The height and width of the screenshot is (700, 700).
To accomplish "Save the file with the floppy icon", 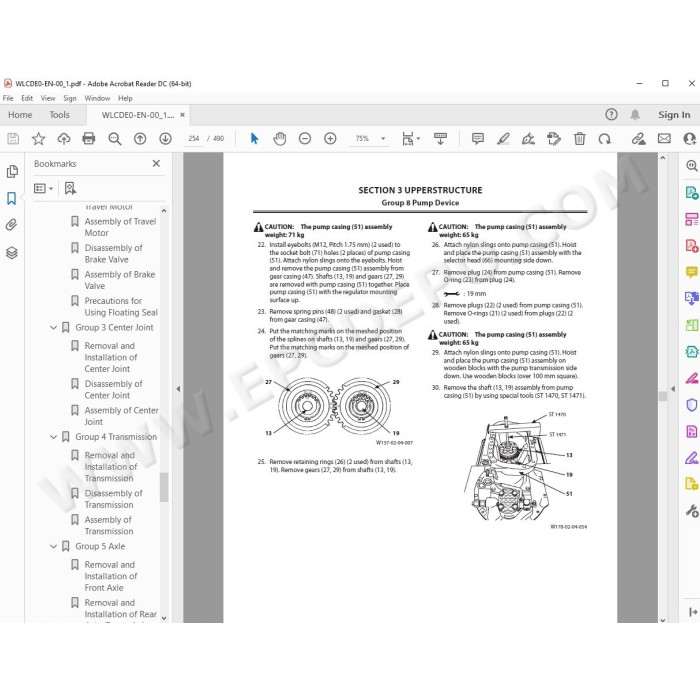I will (x=13, y=139).
